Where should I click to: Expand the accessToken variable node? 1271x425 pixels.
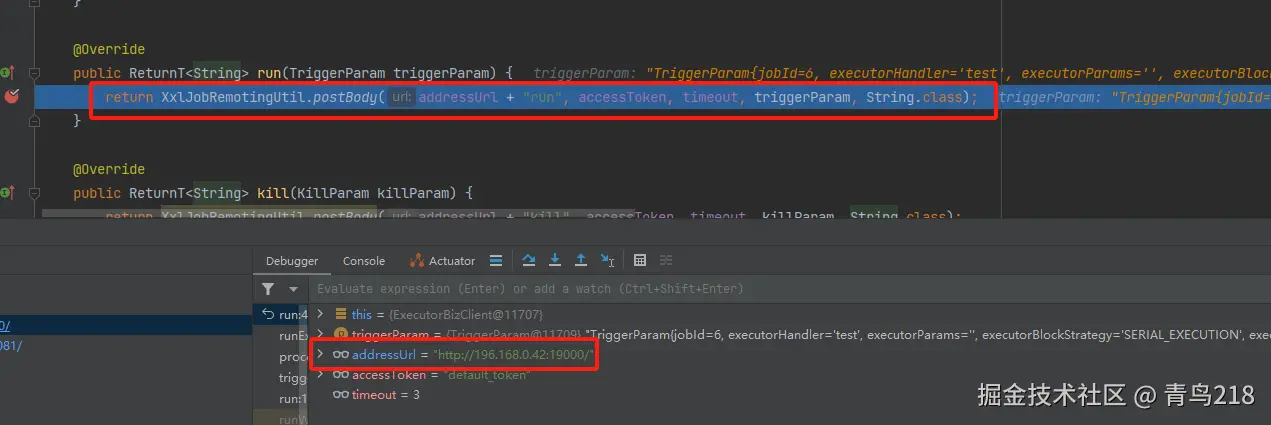tap(320, 375)
